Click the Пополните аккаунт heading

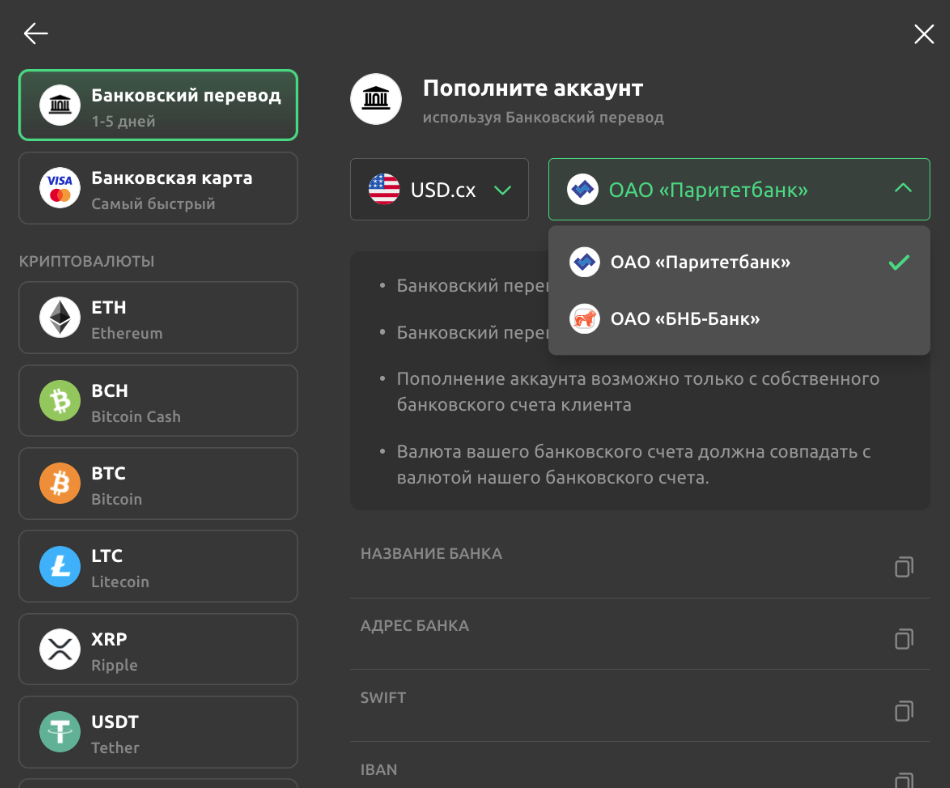click(533, 88)
